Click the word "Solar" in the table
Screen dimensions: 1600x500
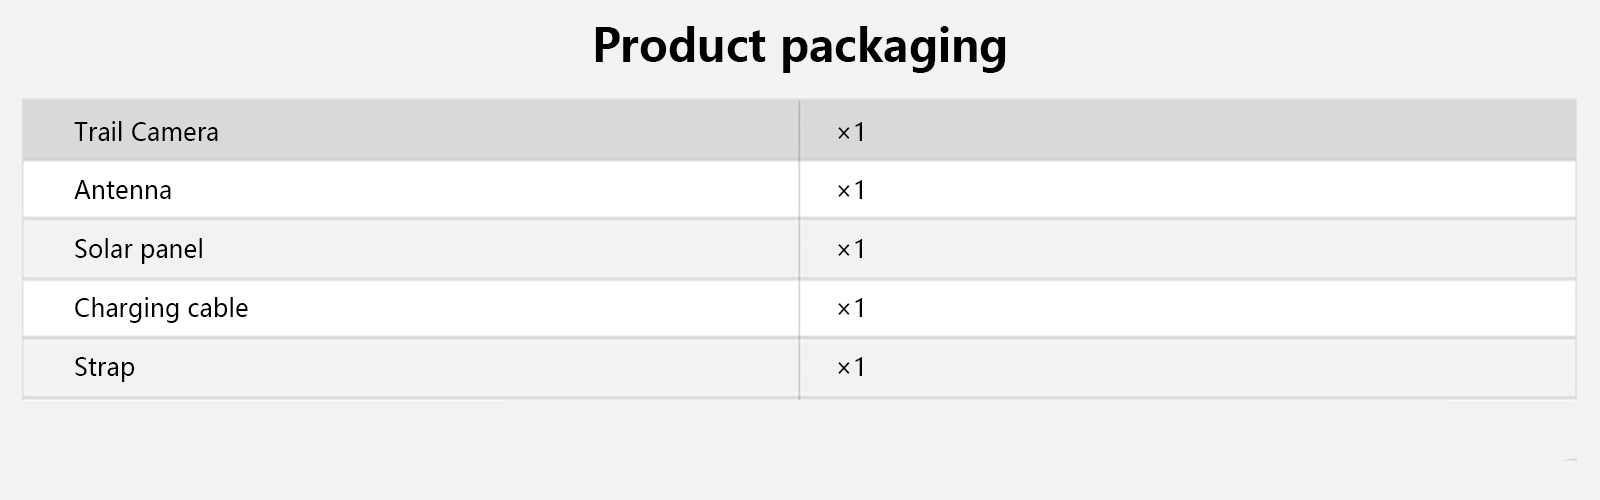(x=103, y=249)
